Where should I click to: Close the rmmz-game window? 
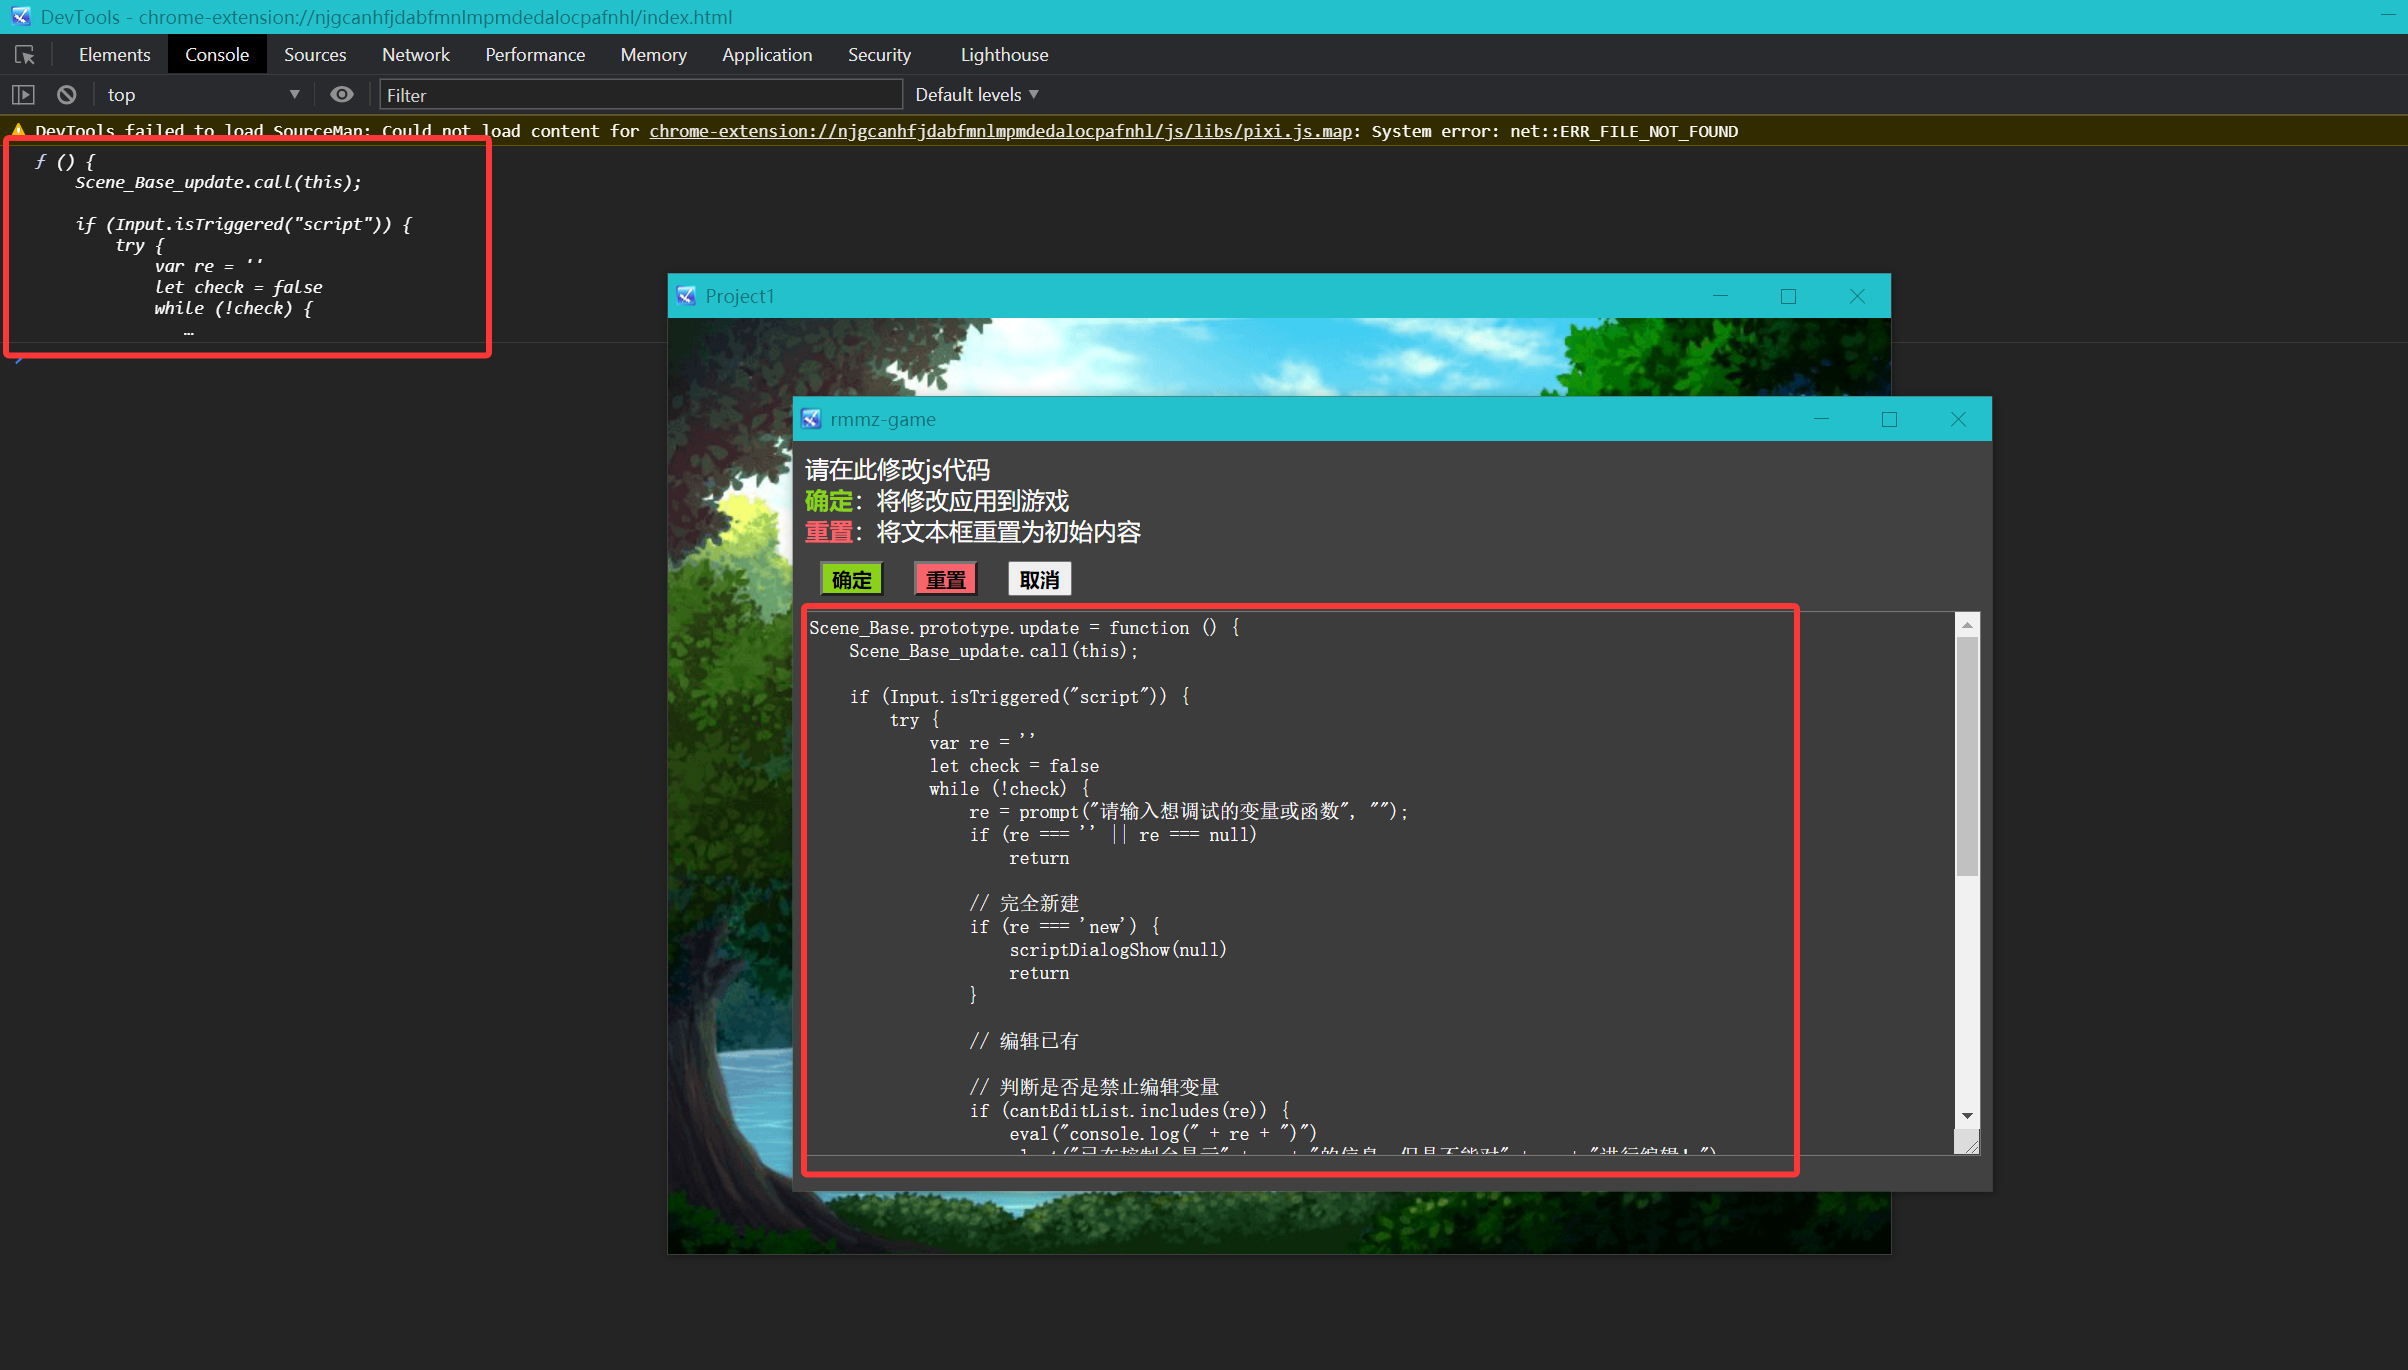(1958, 419)
